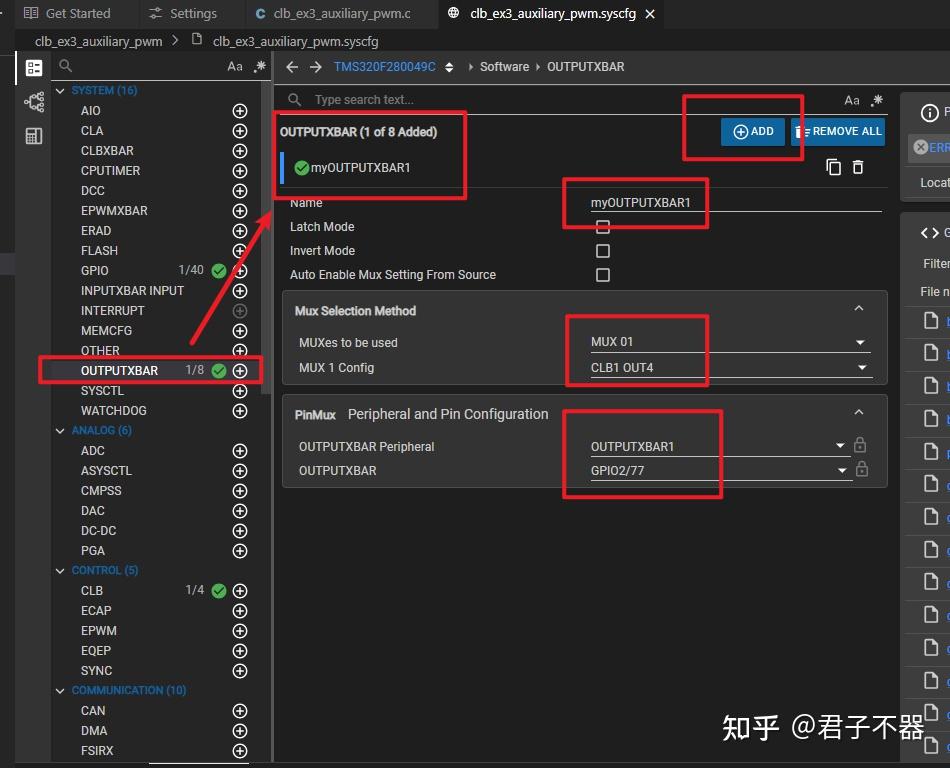
Task: Click the calculator icon in left activity bar
Action: 34,136
